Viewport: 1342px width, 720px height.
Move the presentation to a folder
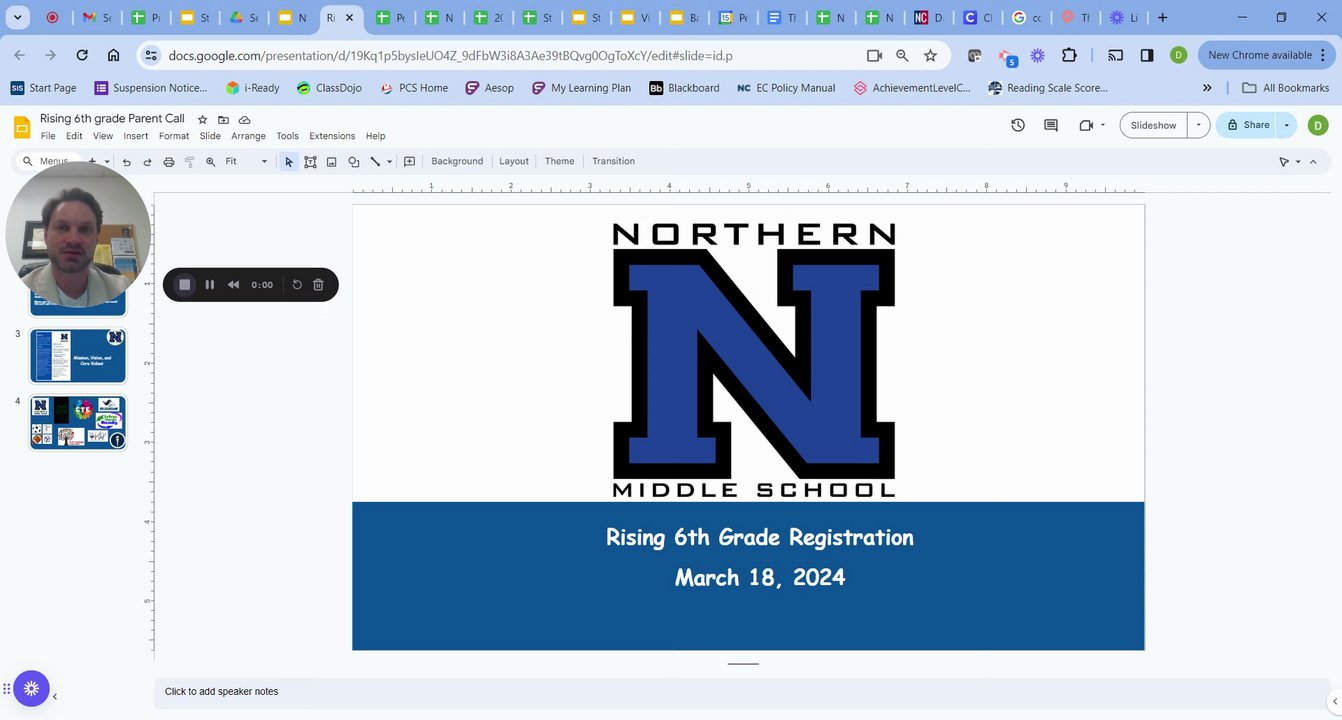click(224, 119)
